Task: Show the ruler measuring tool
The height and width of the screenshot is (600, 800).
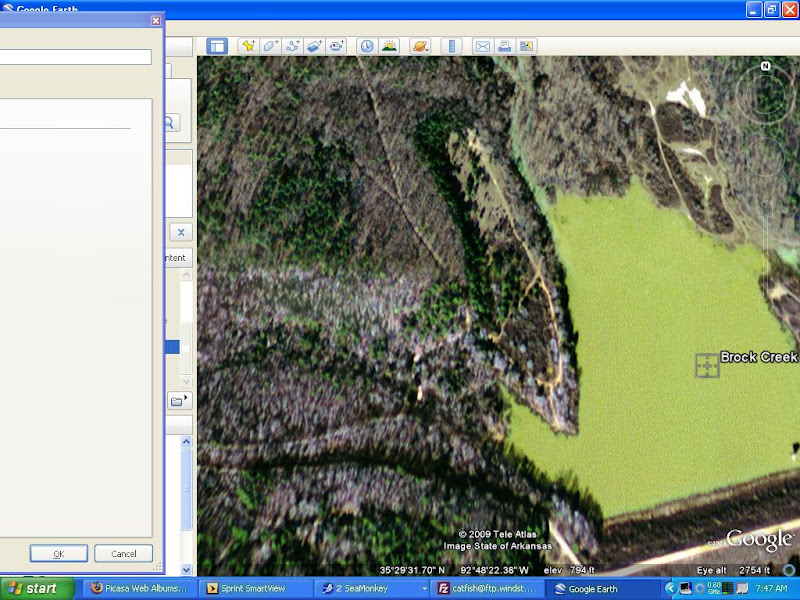Action: 450,46
